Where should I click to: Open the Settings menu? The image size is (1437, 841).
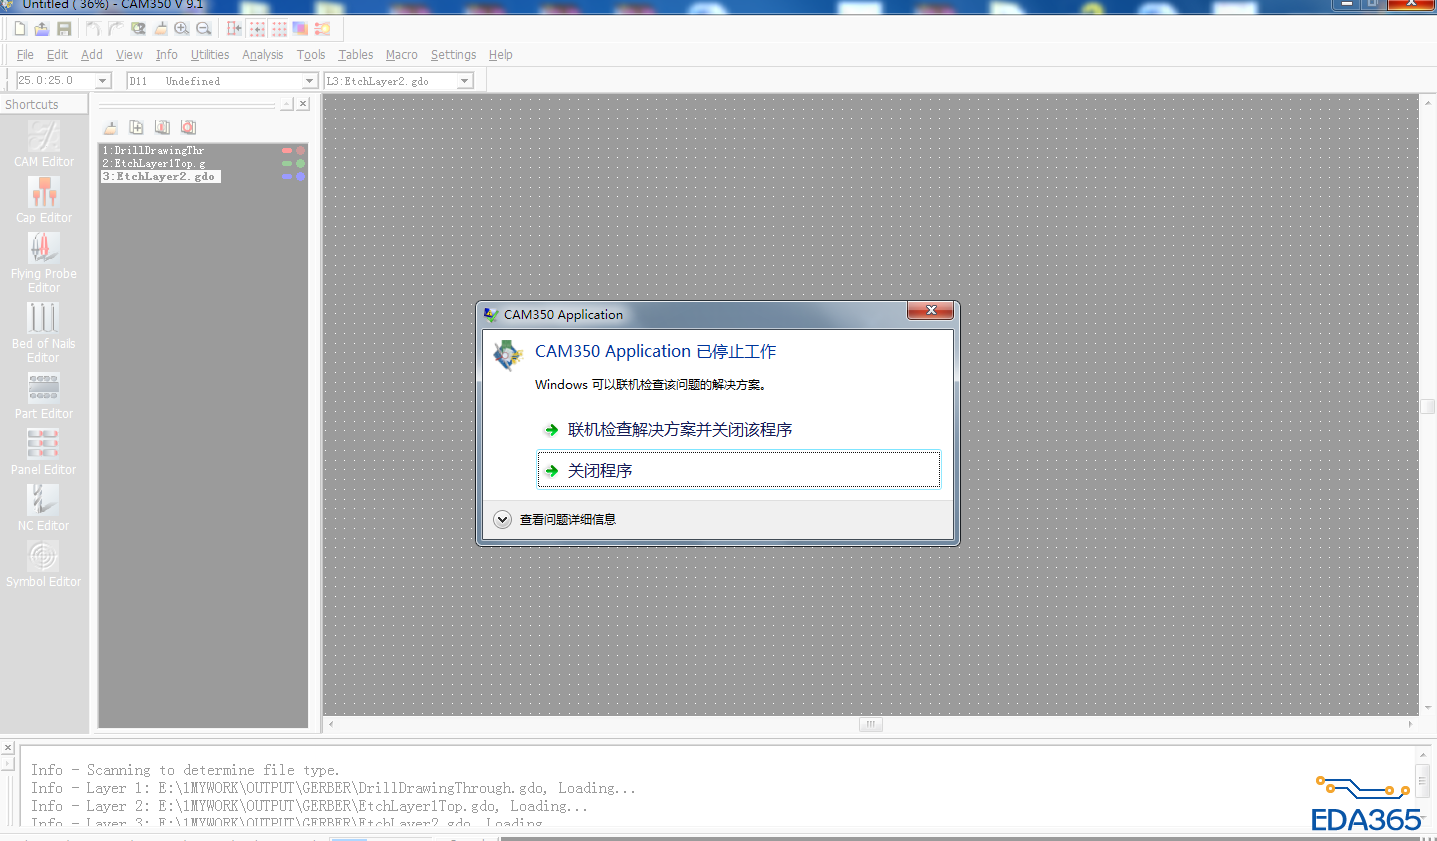tap(453, 55)
